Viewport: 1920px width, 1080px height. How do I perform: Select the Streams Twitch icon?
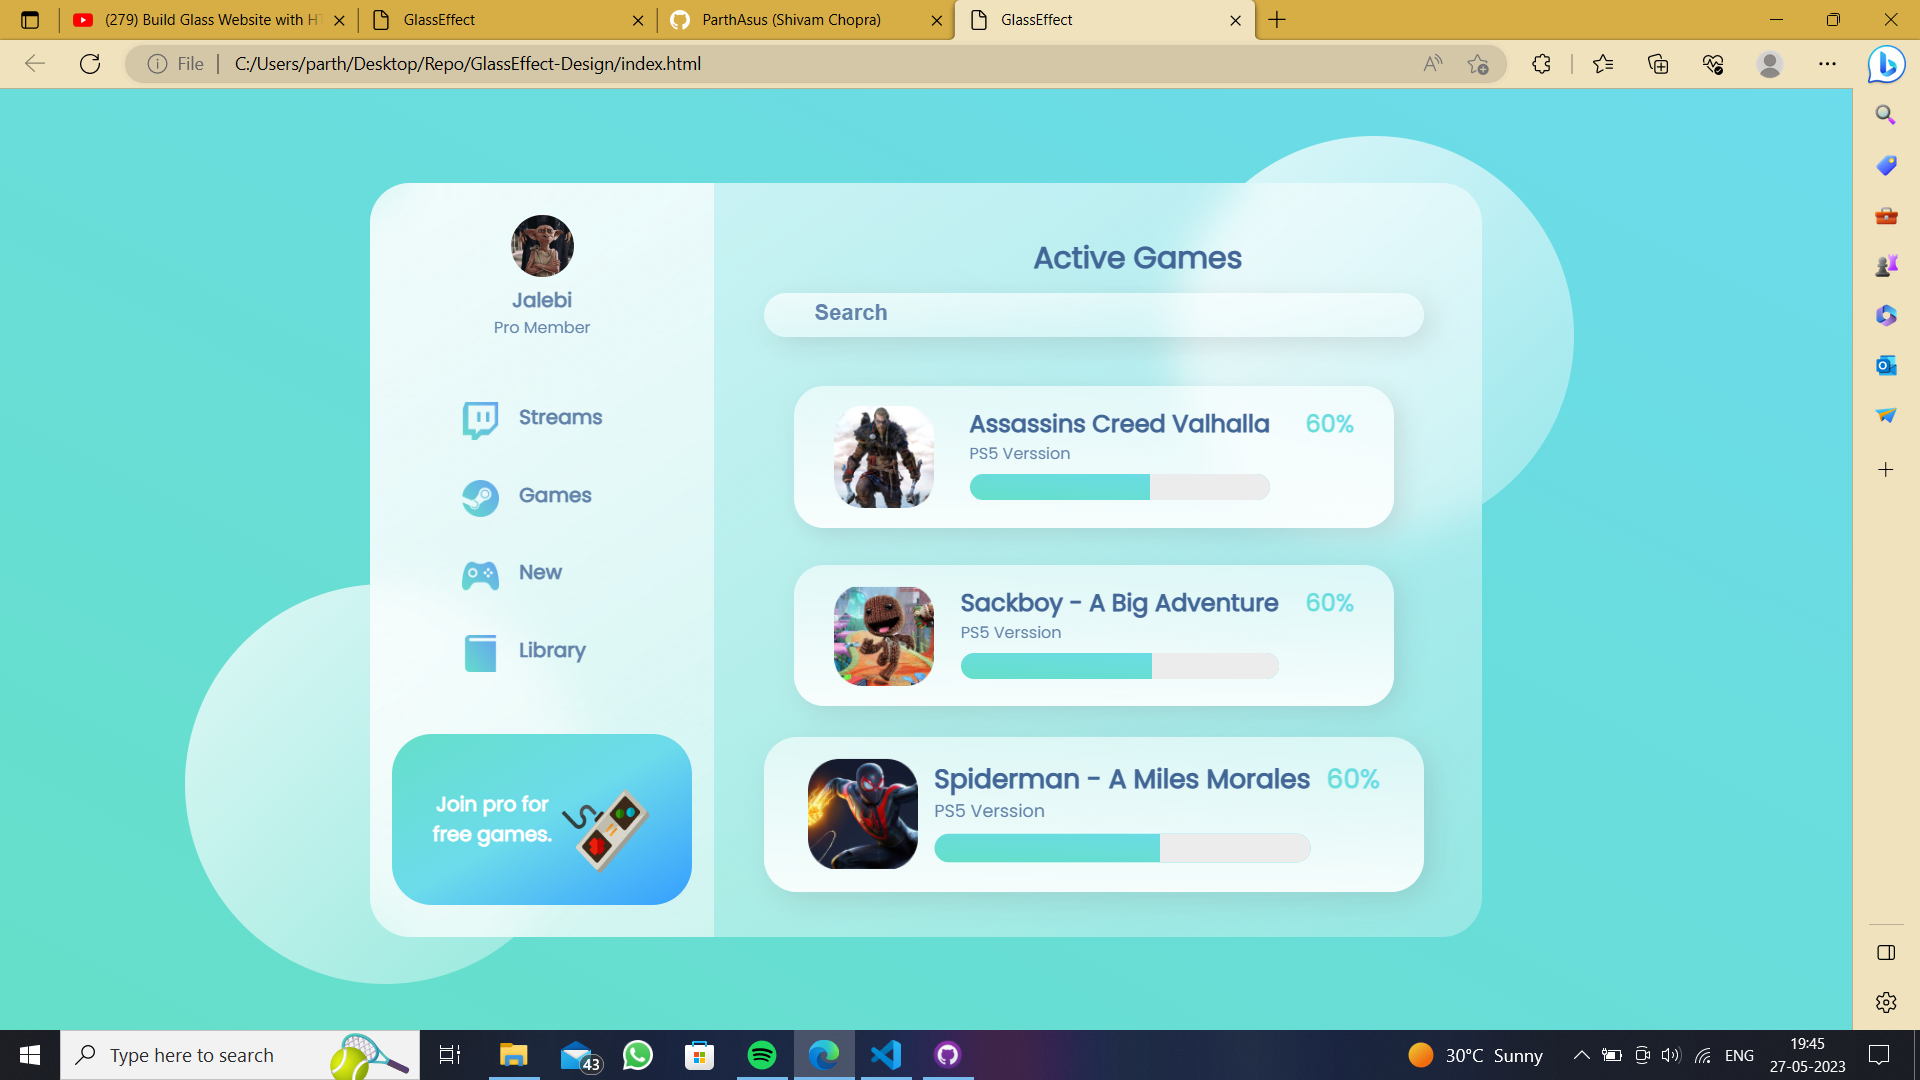pos(479,420)
